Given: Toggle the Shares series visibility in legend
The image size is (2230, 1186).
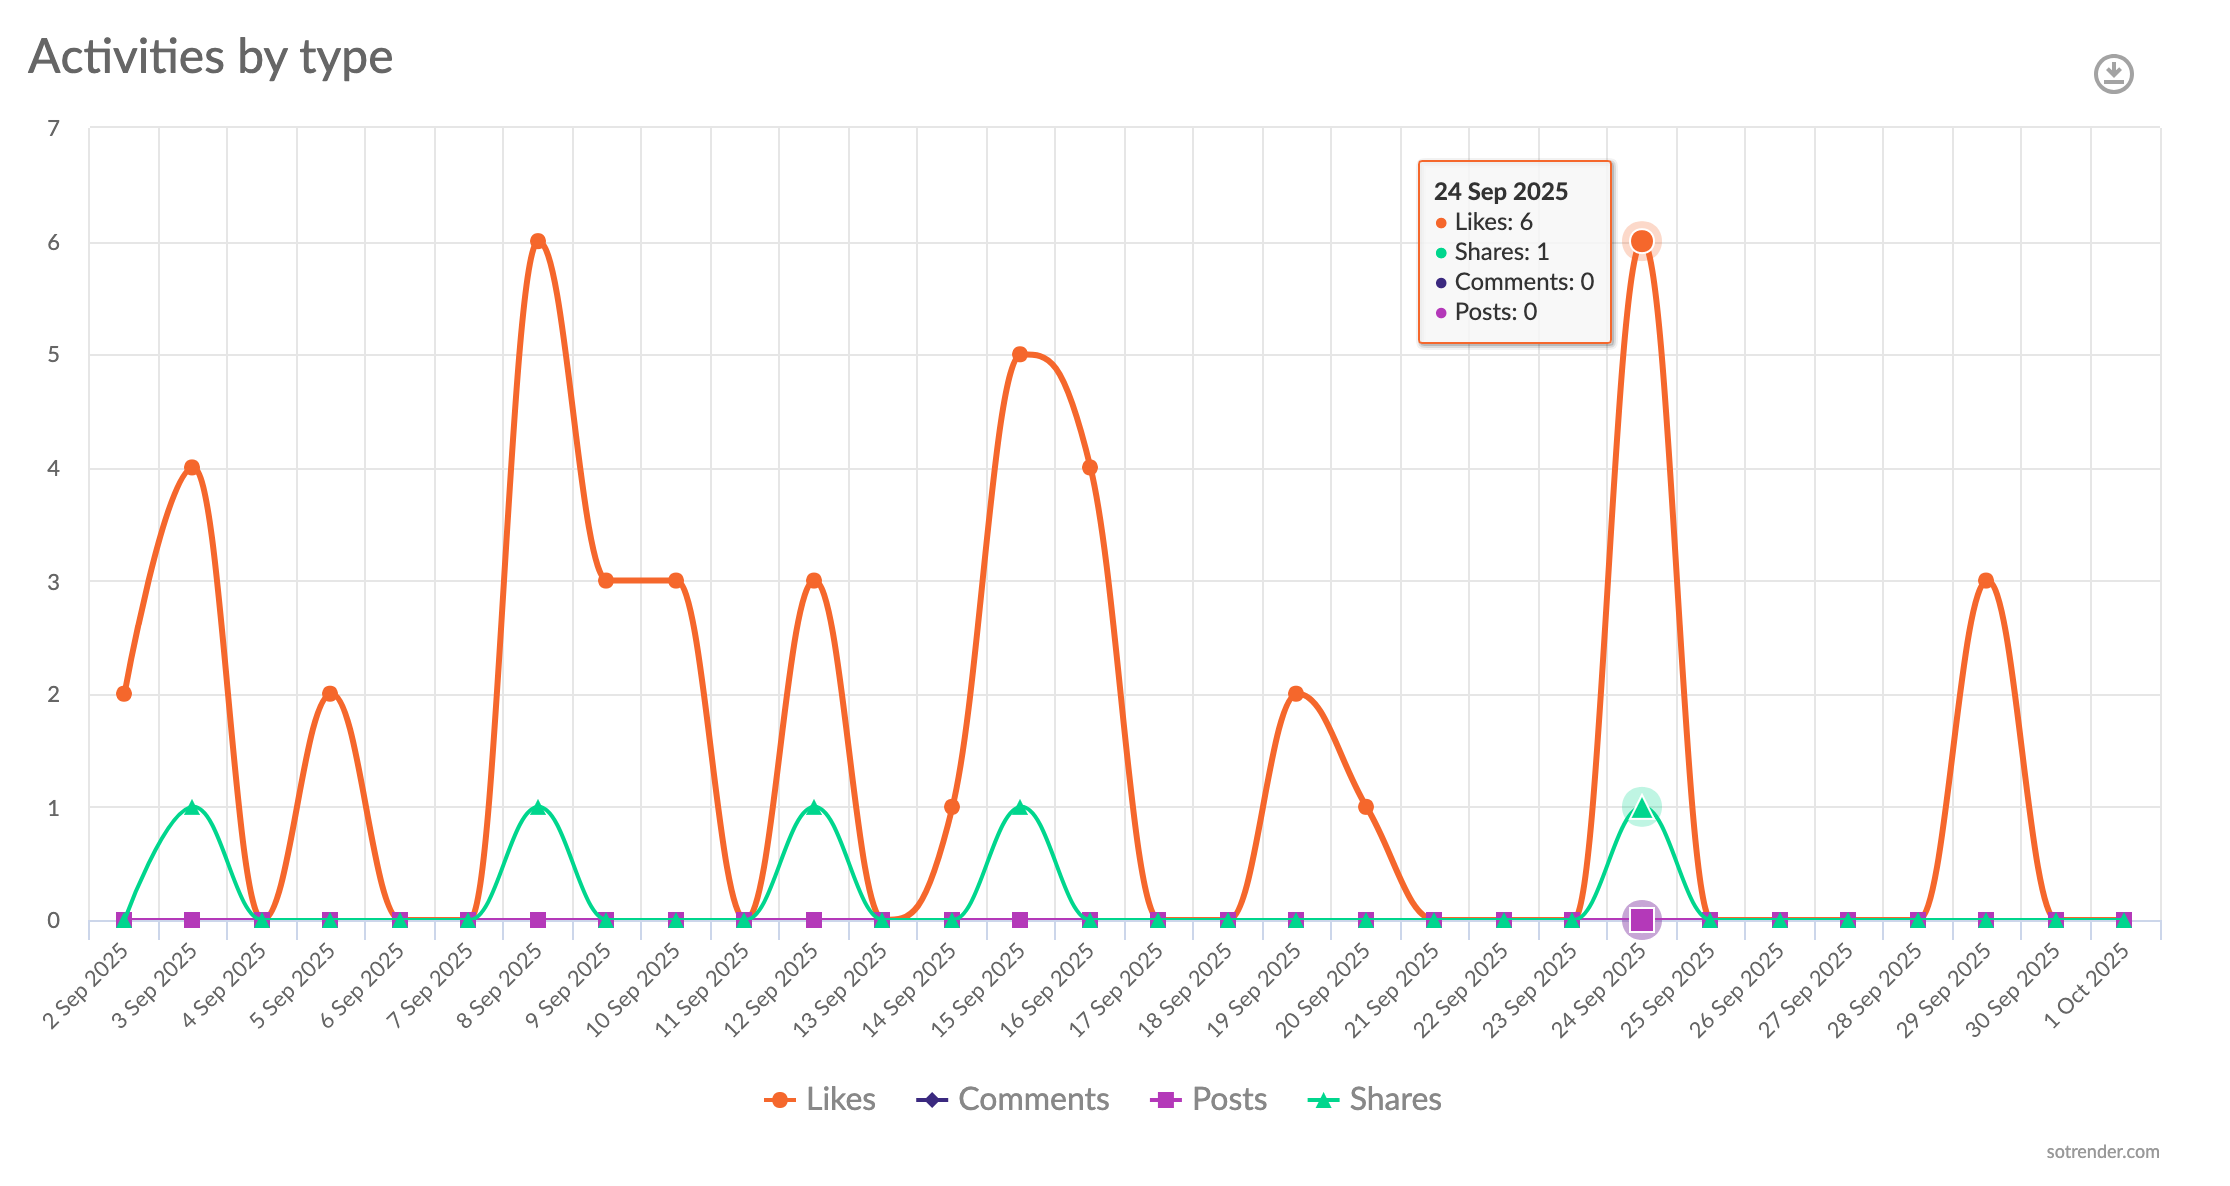Looking at the screenshot, I should click(x=1396, y=1098).
